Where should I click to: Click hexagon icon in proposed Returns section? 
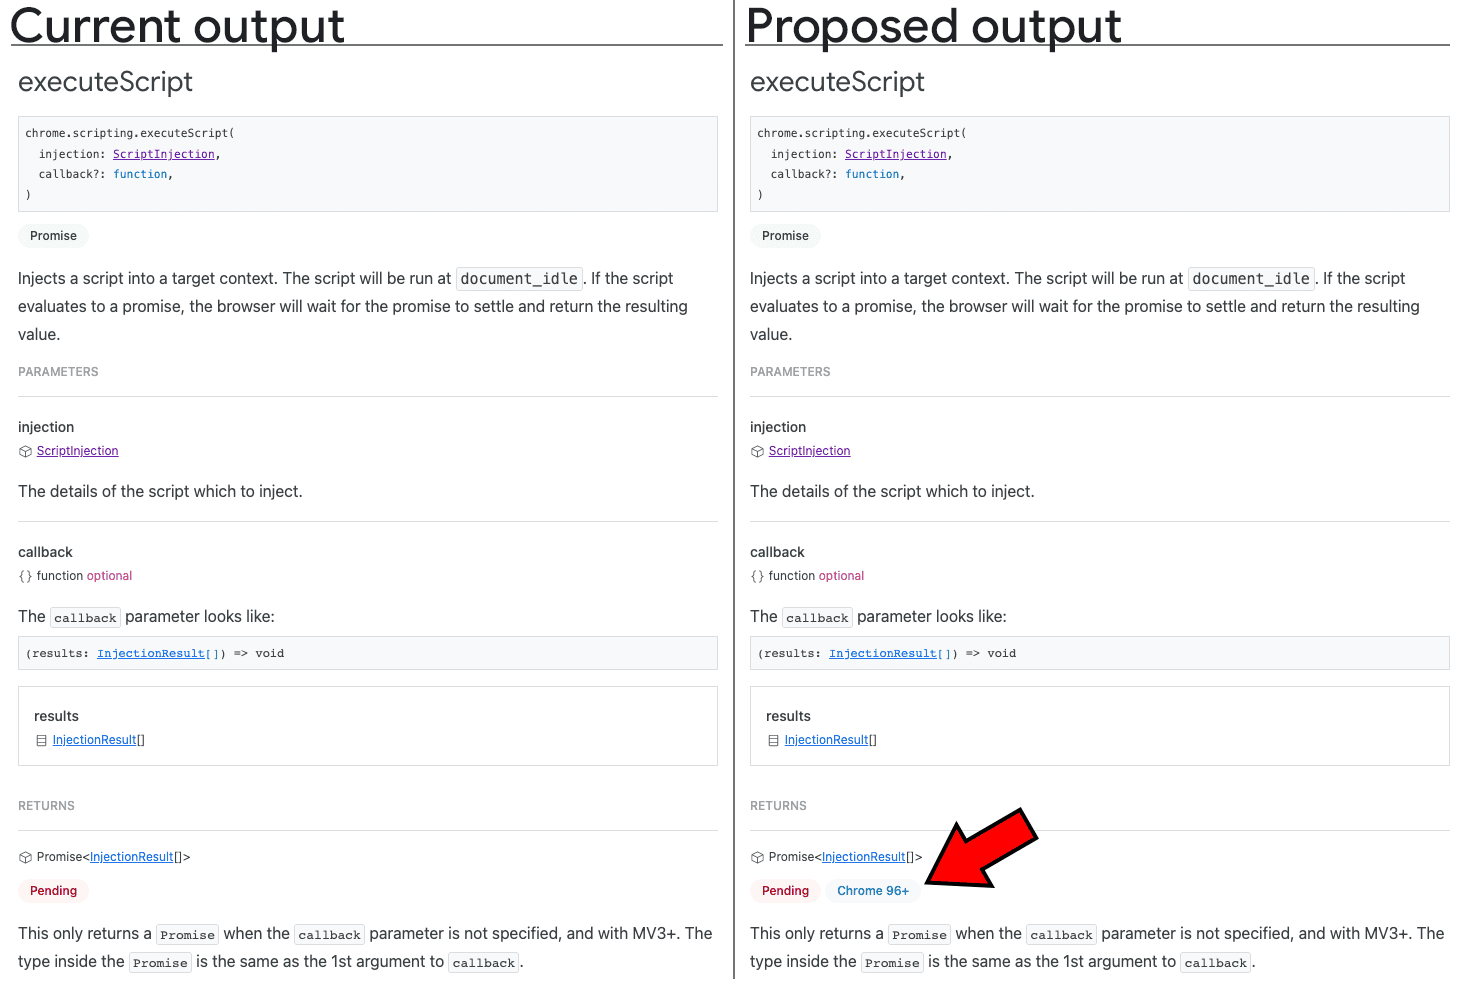click(756, 856)
